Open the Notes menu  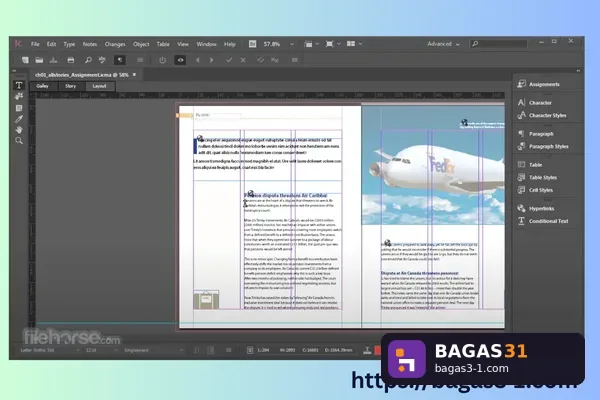click(x=90, y=44)
